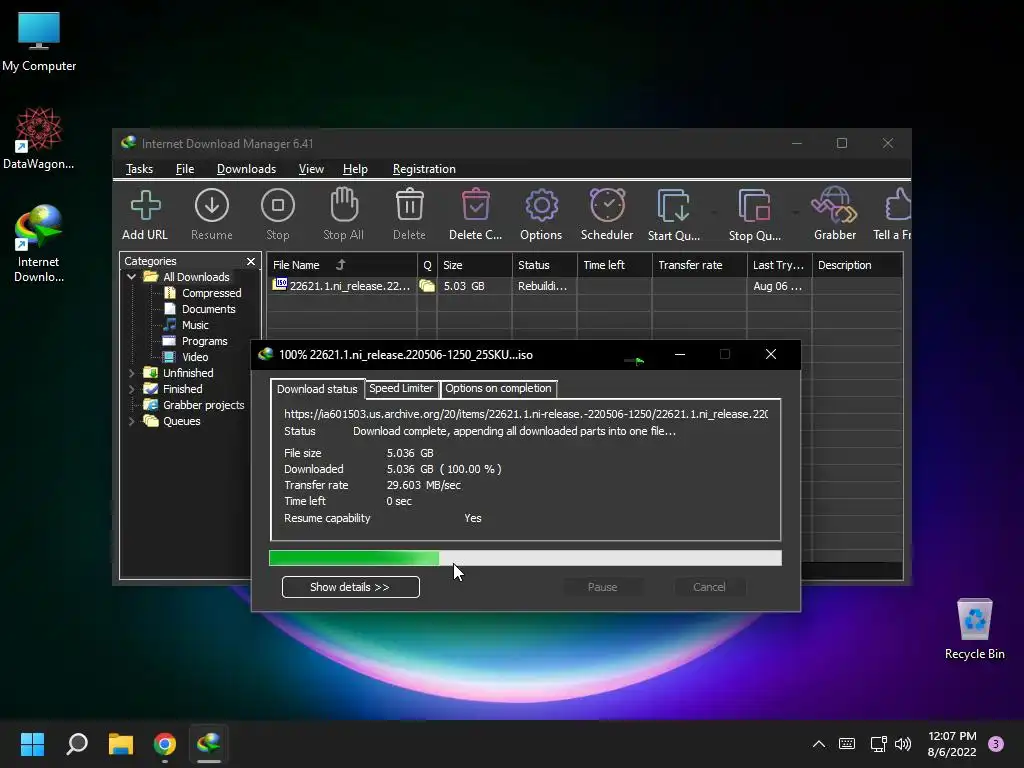
Task: Open Chrome from the taskbar
Action: click(165, 744)
